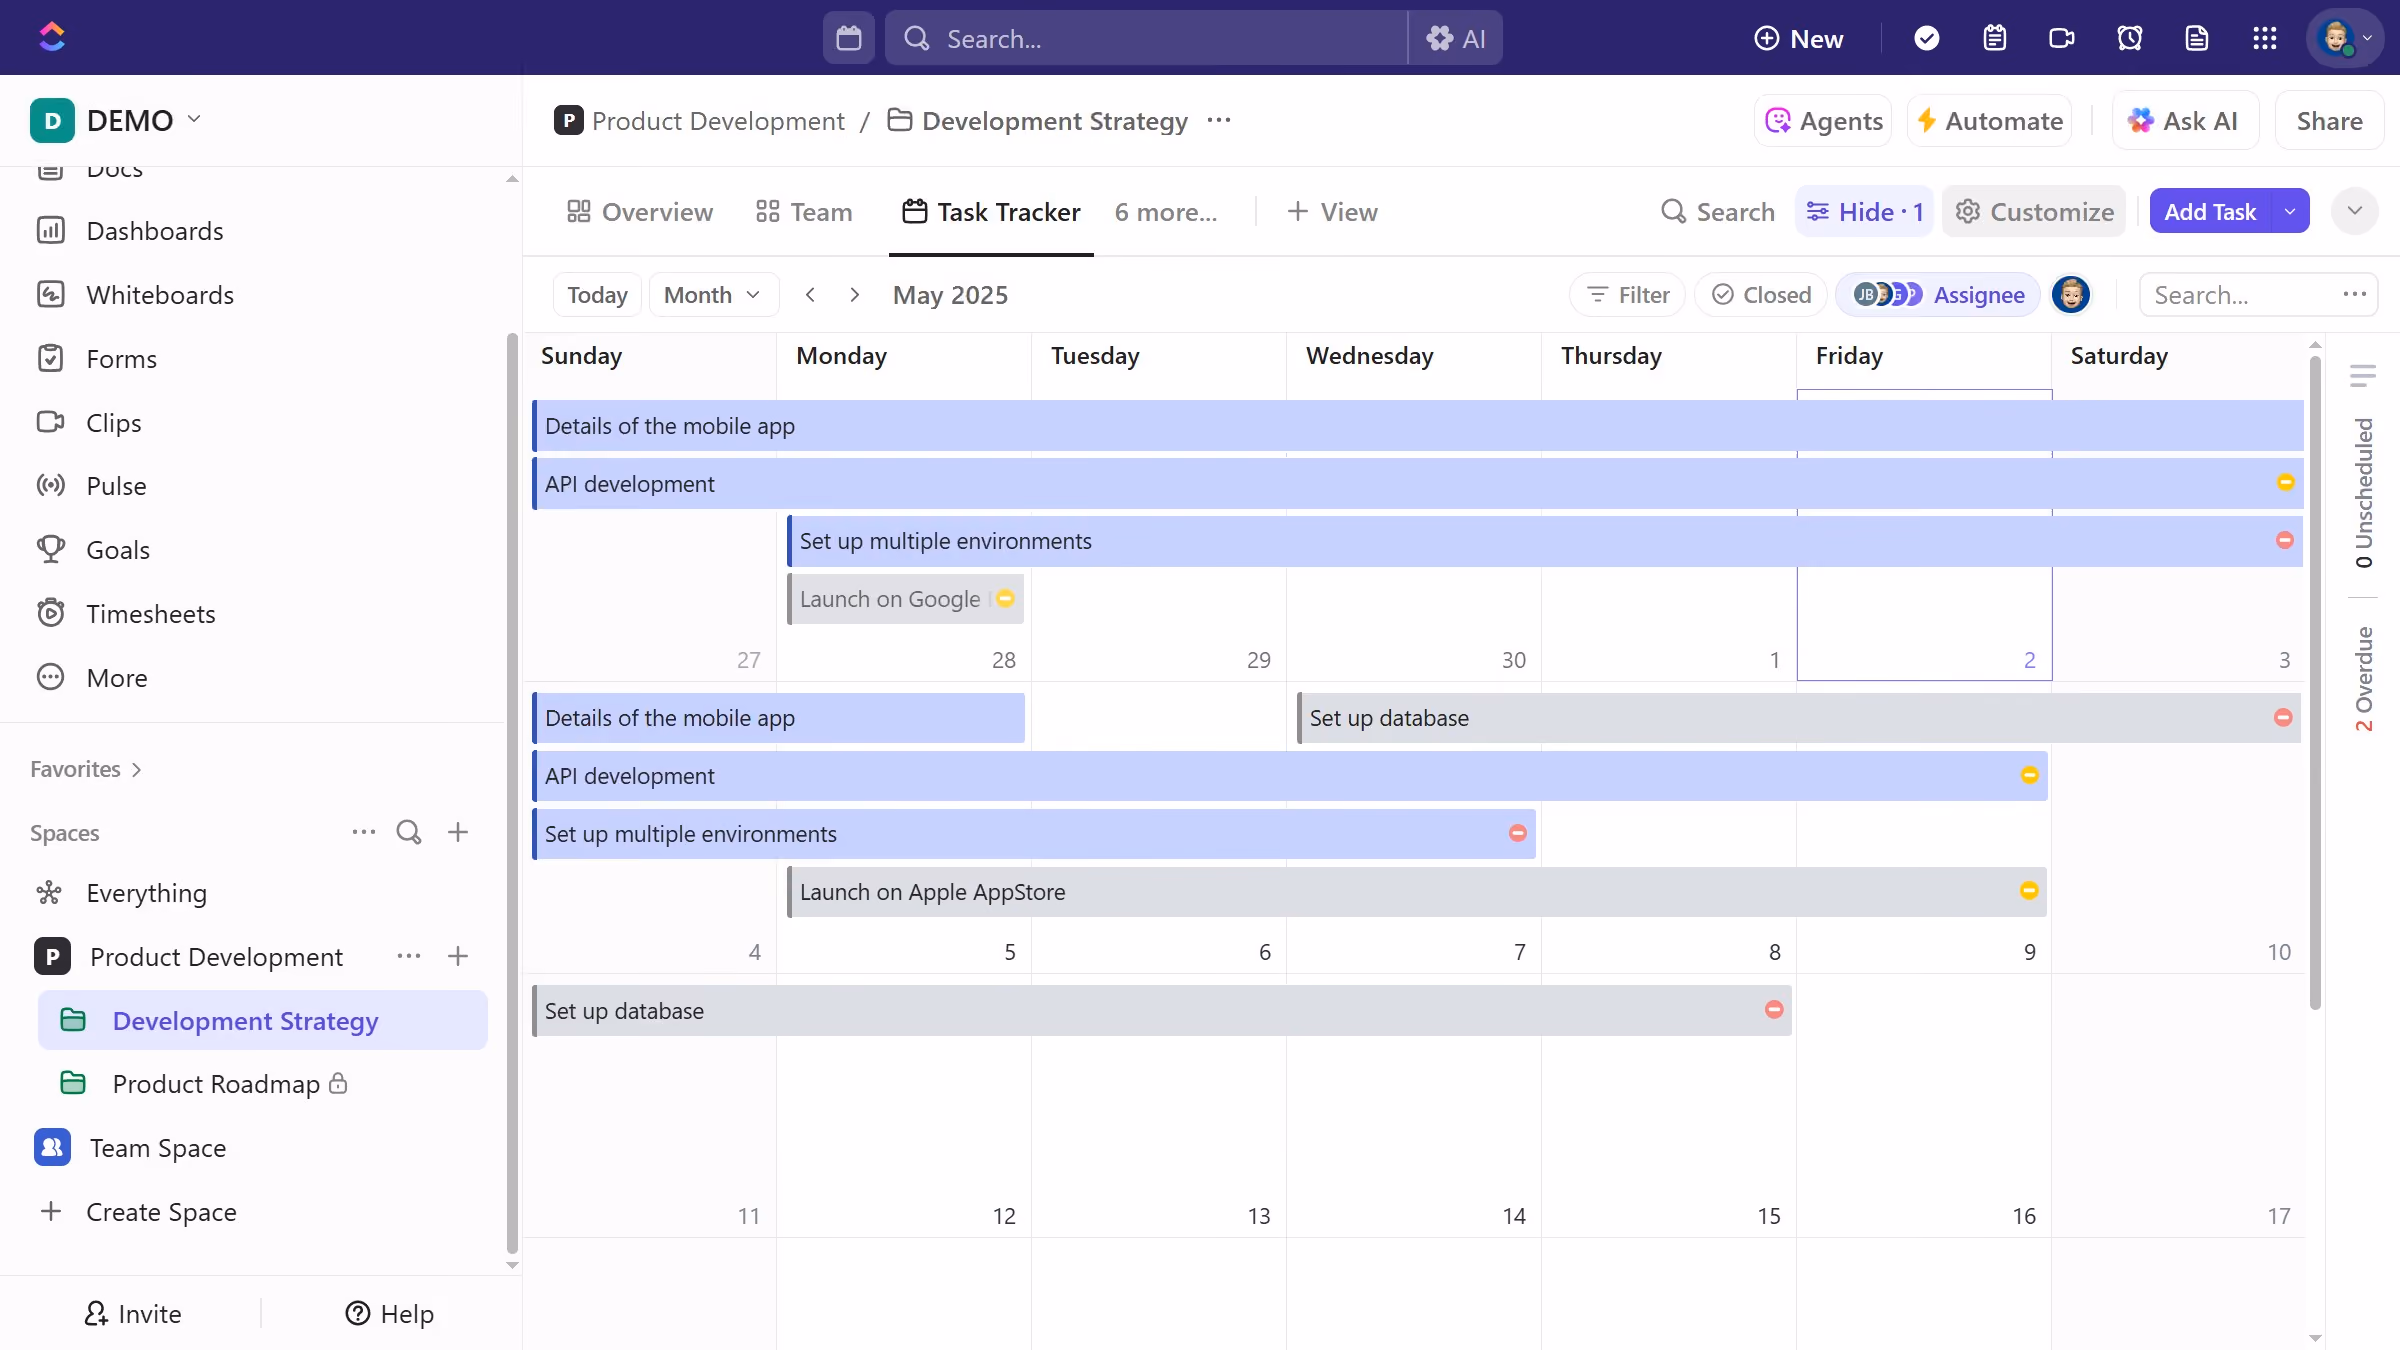
Task: Open the user profile avatar menu
Action: [2345, 38]
